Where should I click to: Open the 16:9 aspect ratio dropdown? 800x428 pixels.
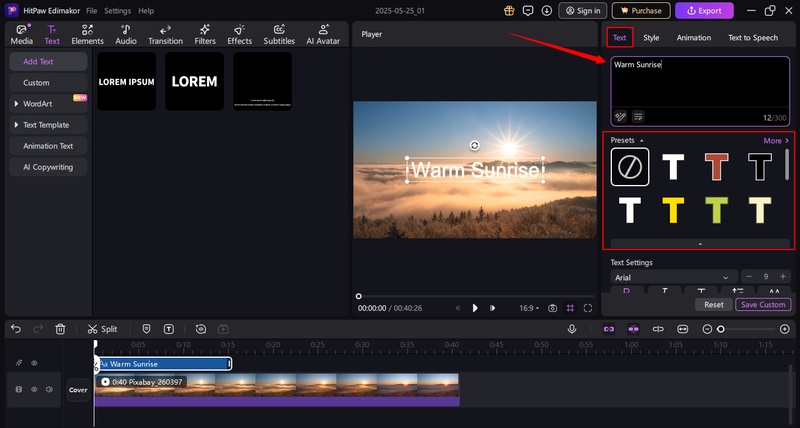tap(529, 308)
